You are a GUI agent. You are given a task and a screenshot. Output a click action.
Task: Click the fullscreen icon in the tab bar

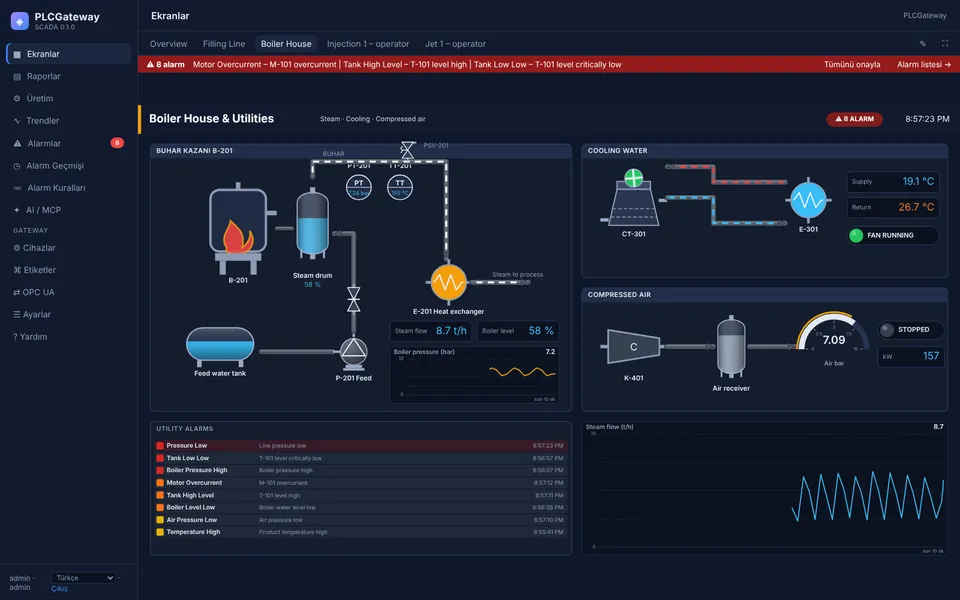tap(945, 43)
